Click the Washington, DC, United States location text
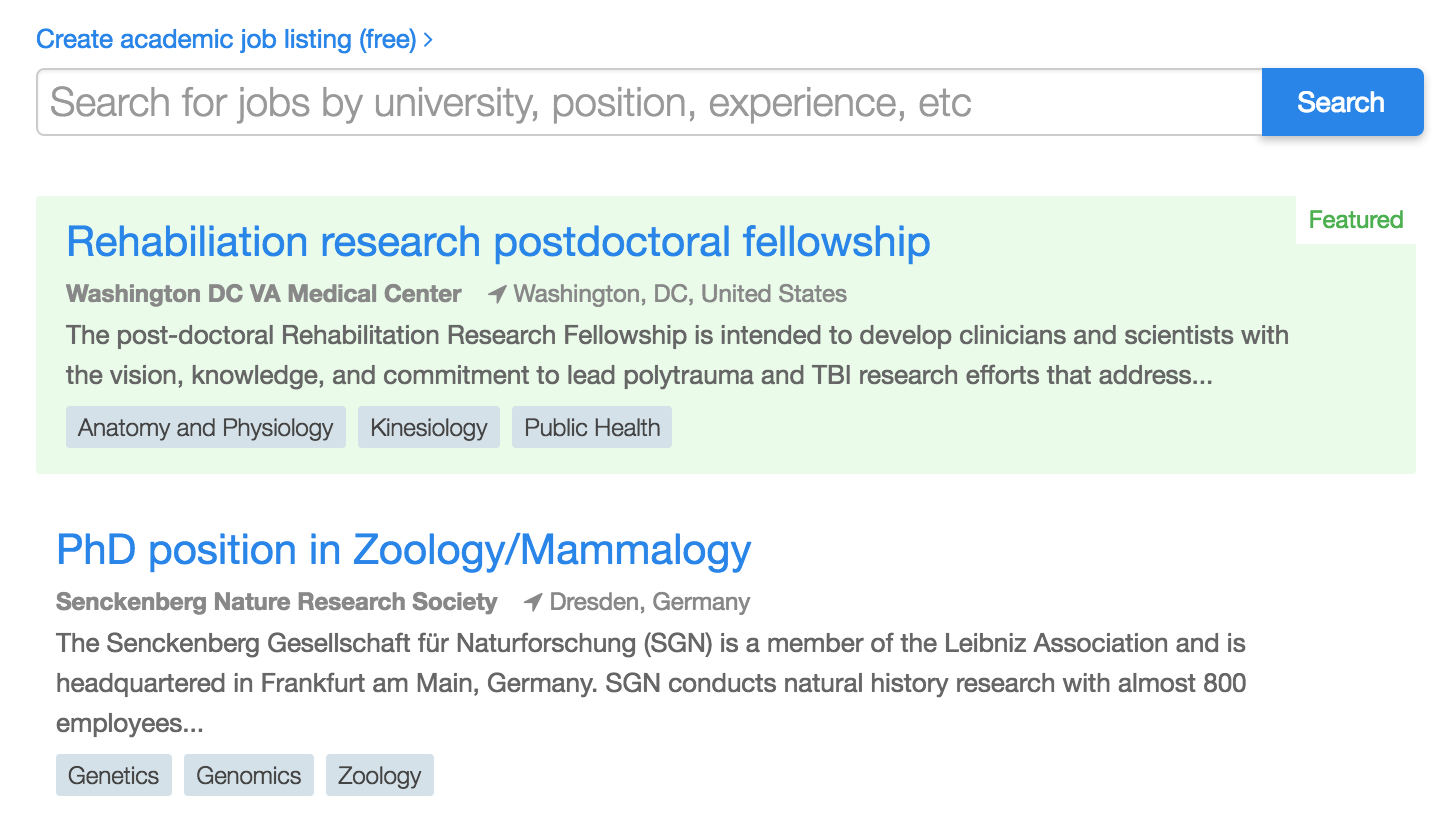This screenshot has width=1456, height=822. 680,294
